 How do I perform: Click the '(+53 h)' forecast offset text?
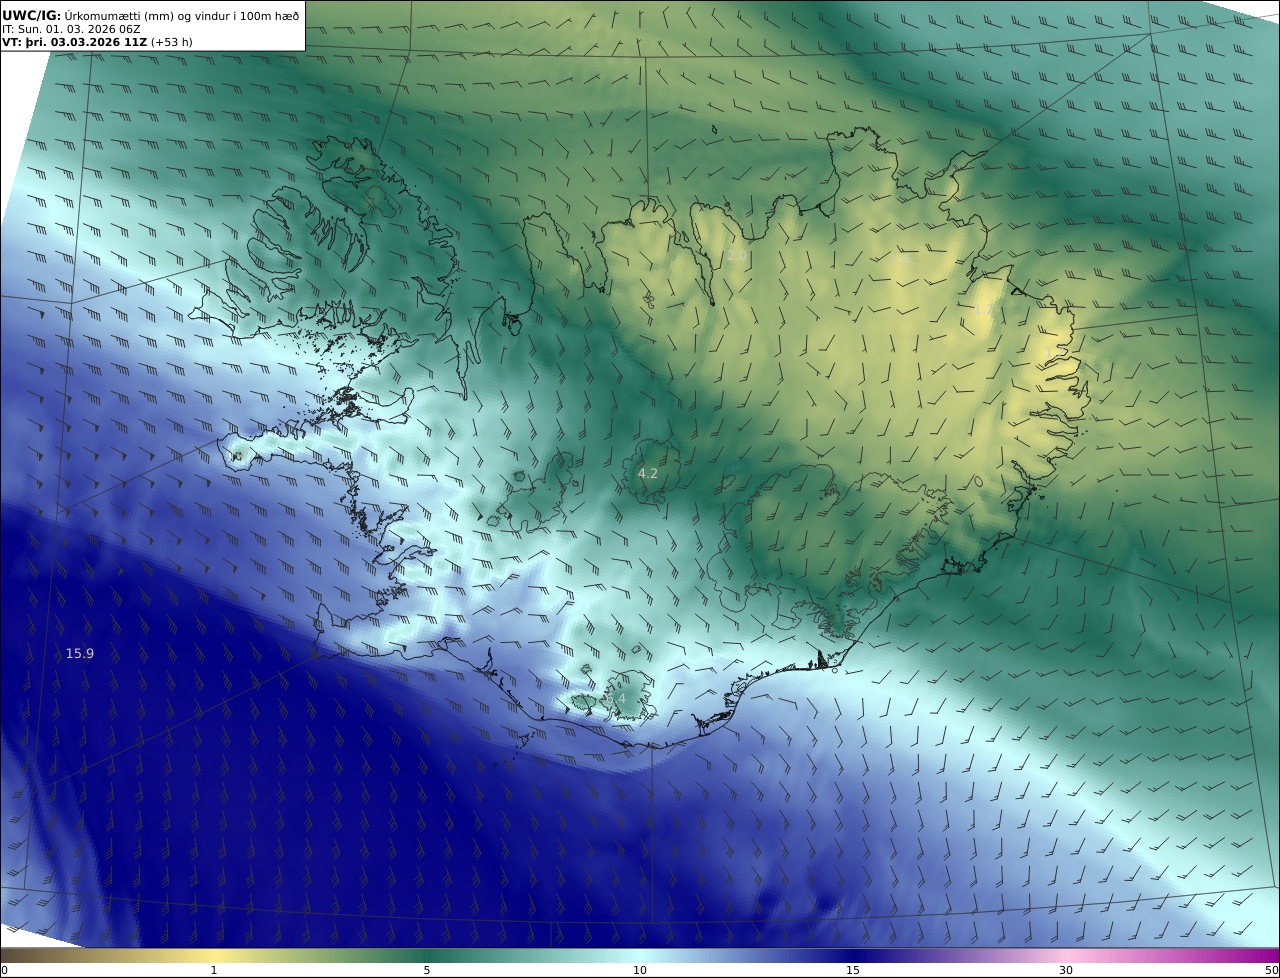pos(172,42)
